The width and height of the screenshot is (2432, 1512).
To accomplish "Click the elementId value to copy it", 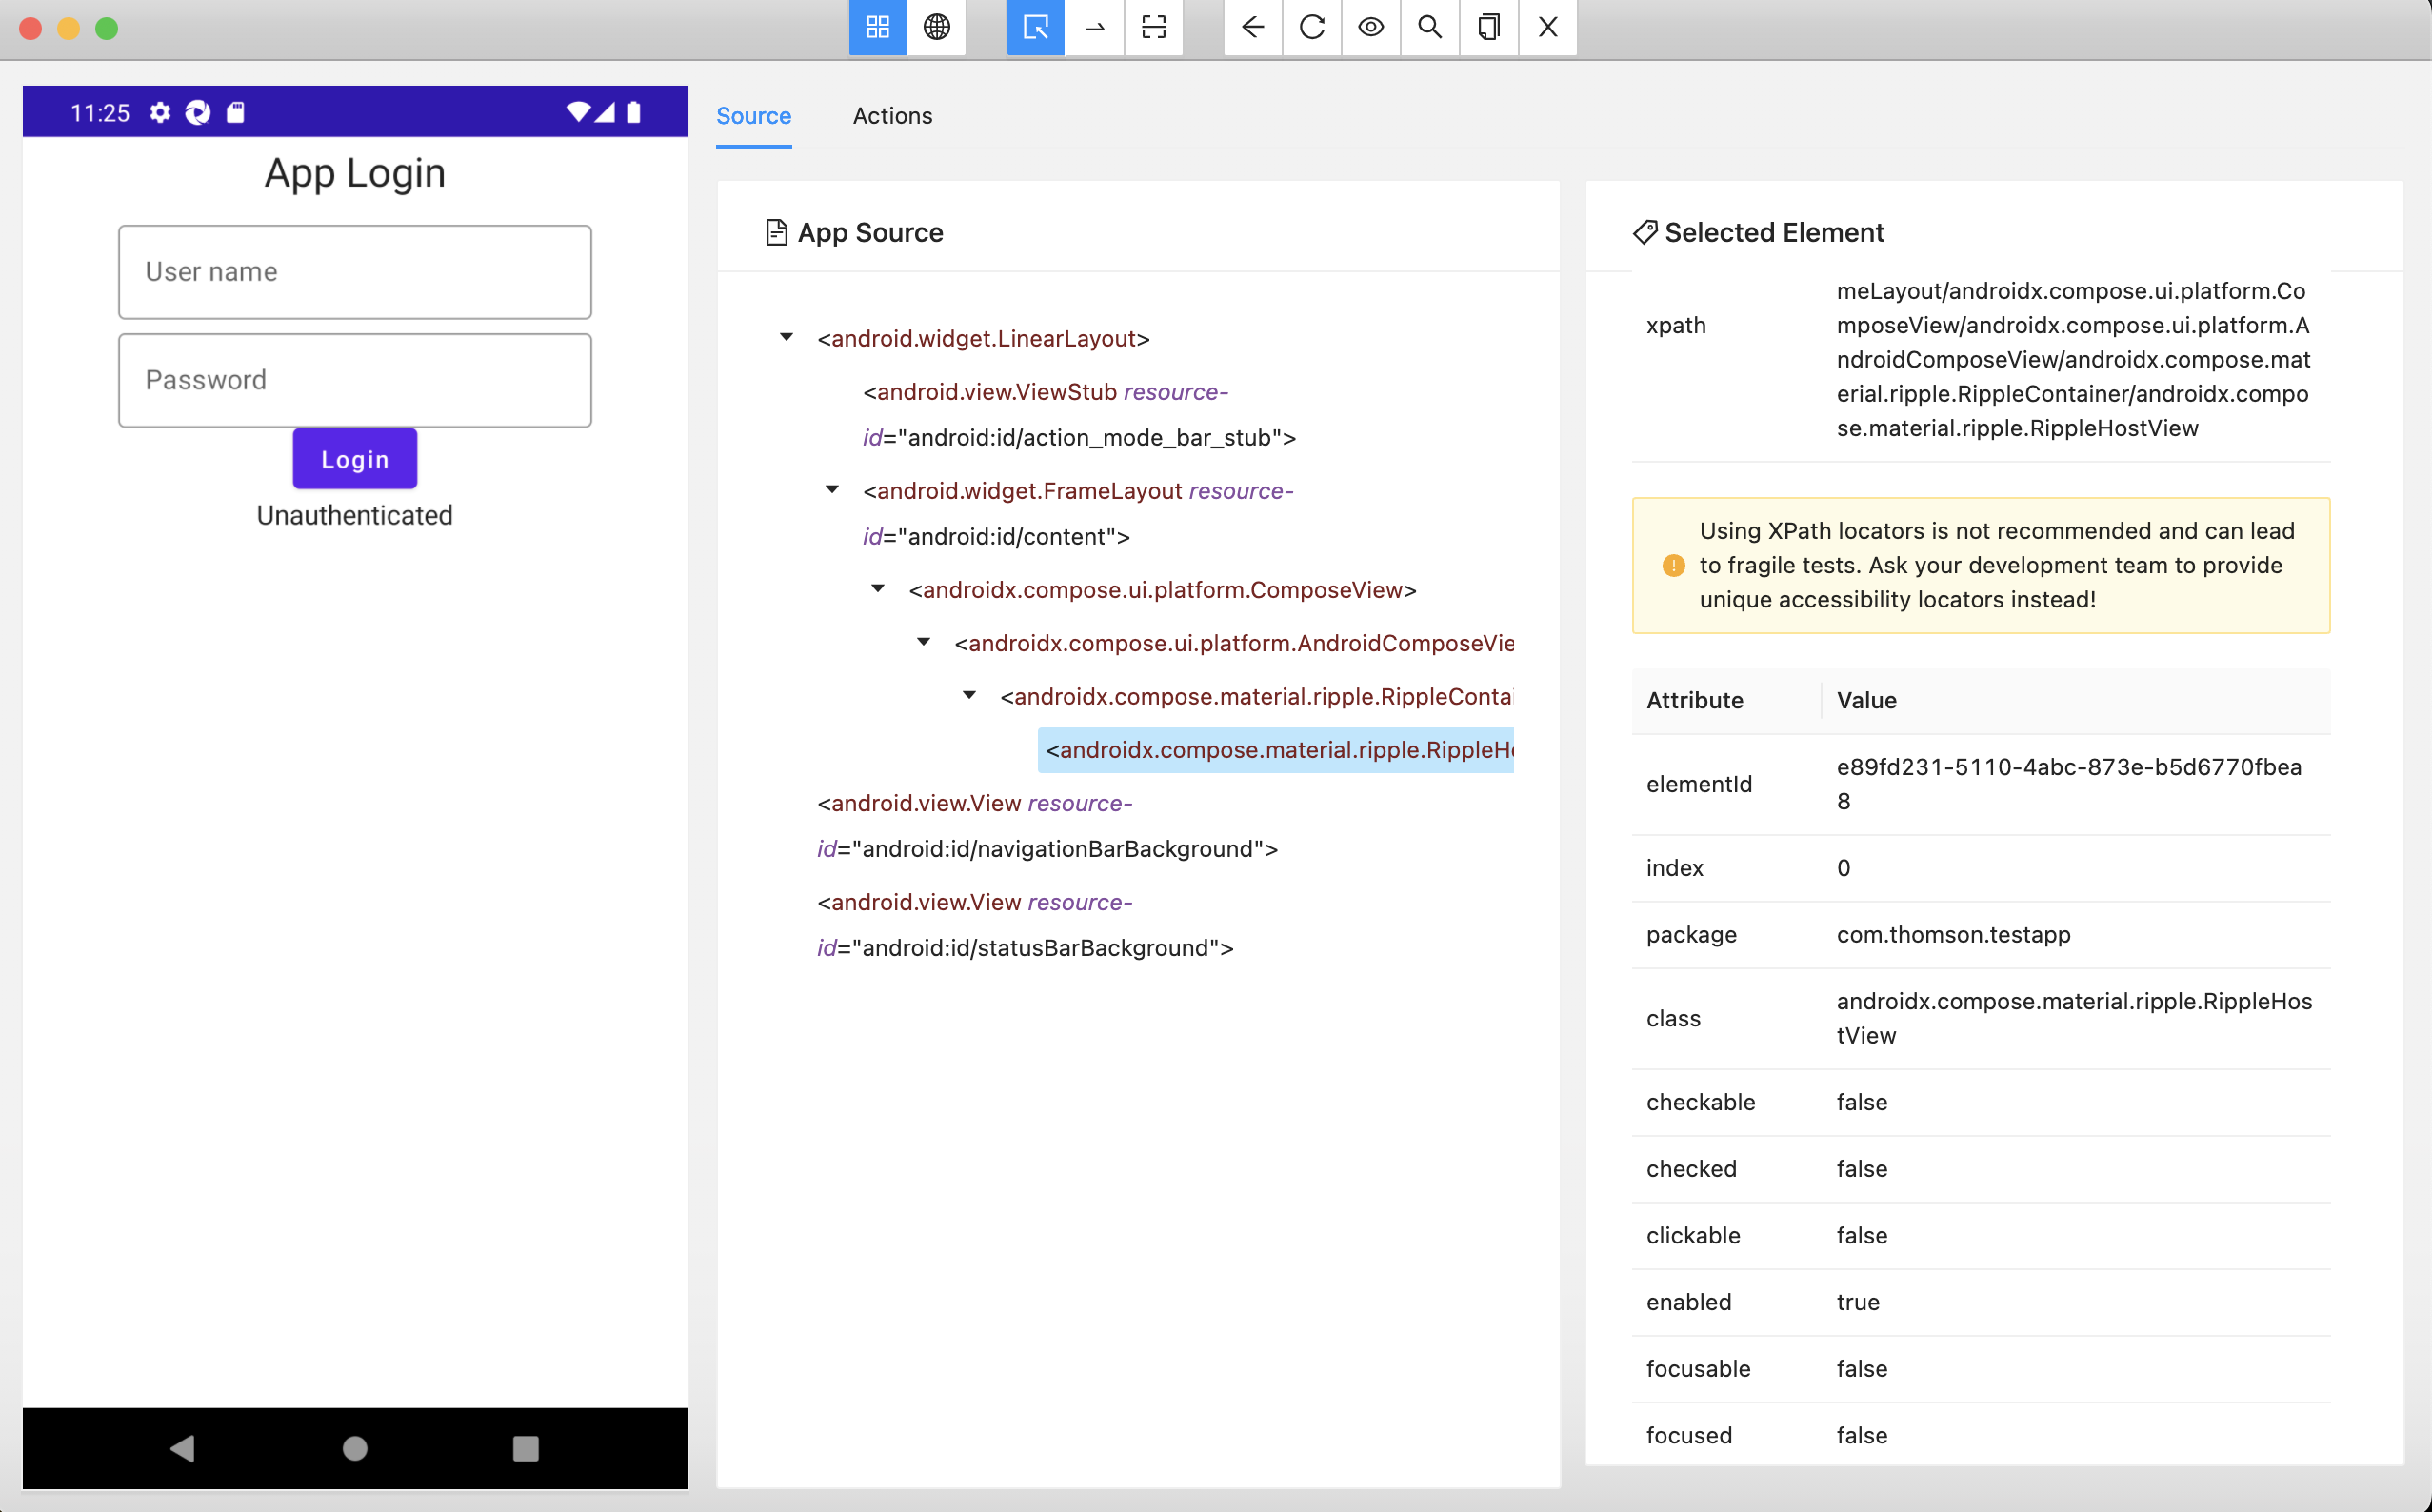I will point(2069,782).
